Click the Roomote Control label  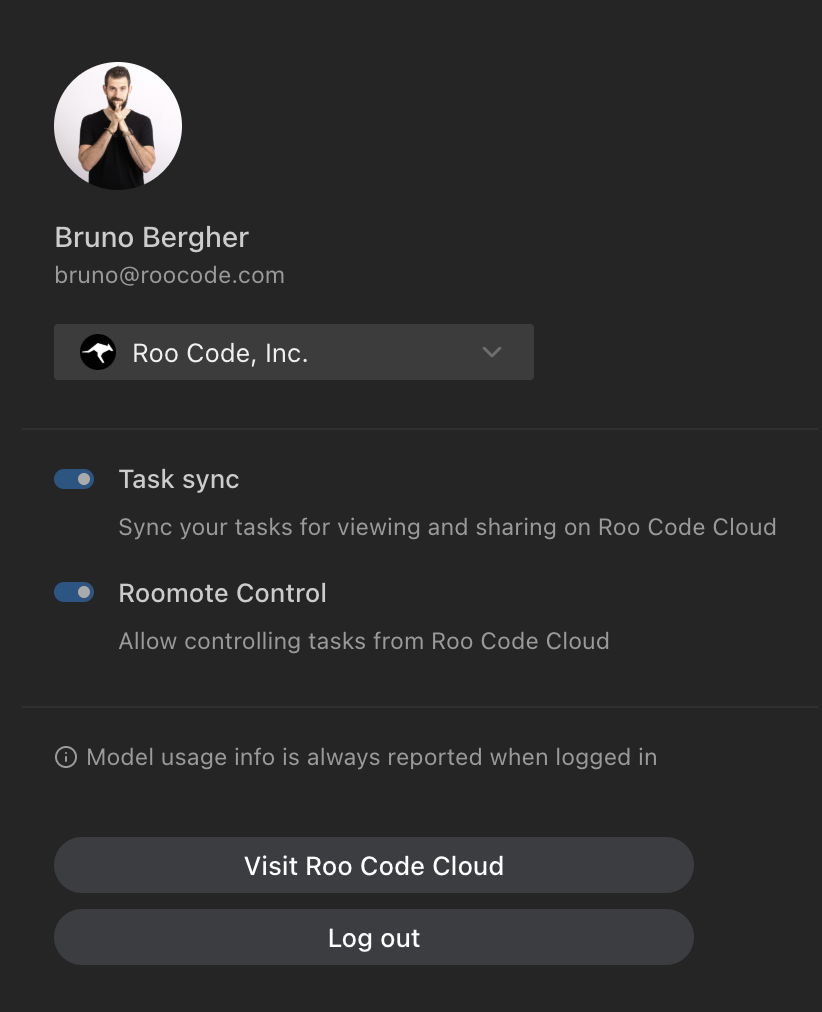pos(222,593)
